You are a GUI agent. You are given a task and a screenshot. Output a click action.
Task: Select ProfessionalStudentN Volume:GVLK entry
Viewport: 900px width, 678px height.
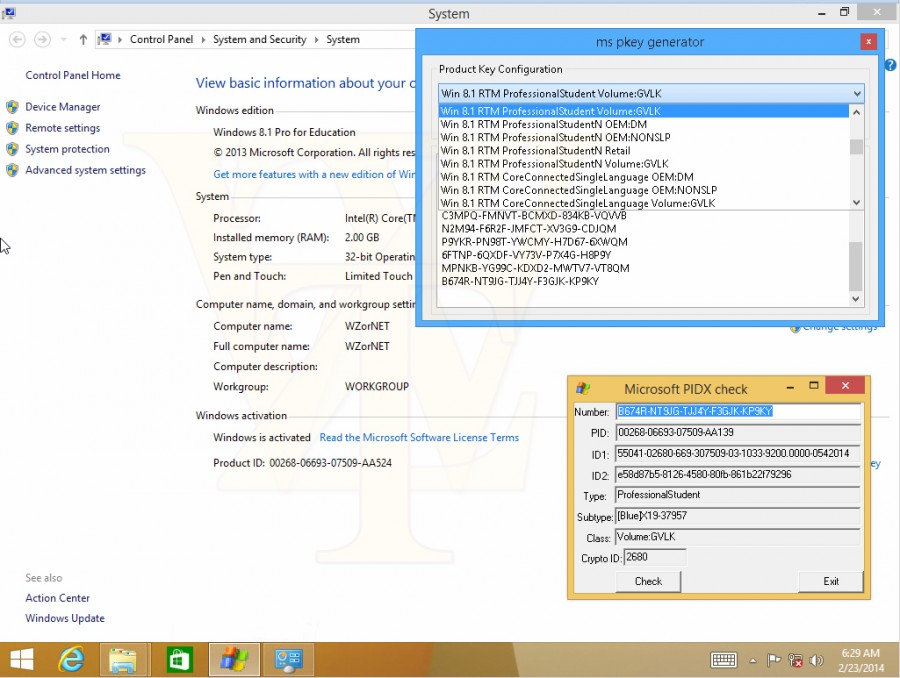[x=643, y=164]
